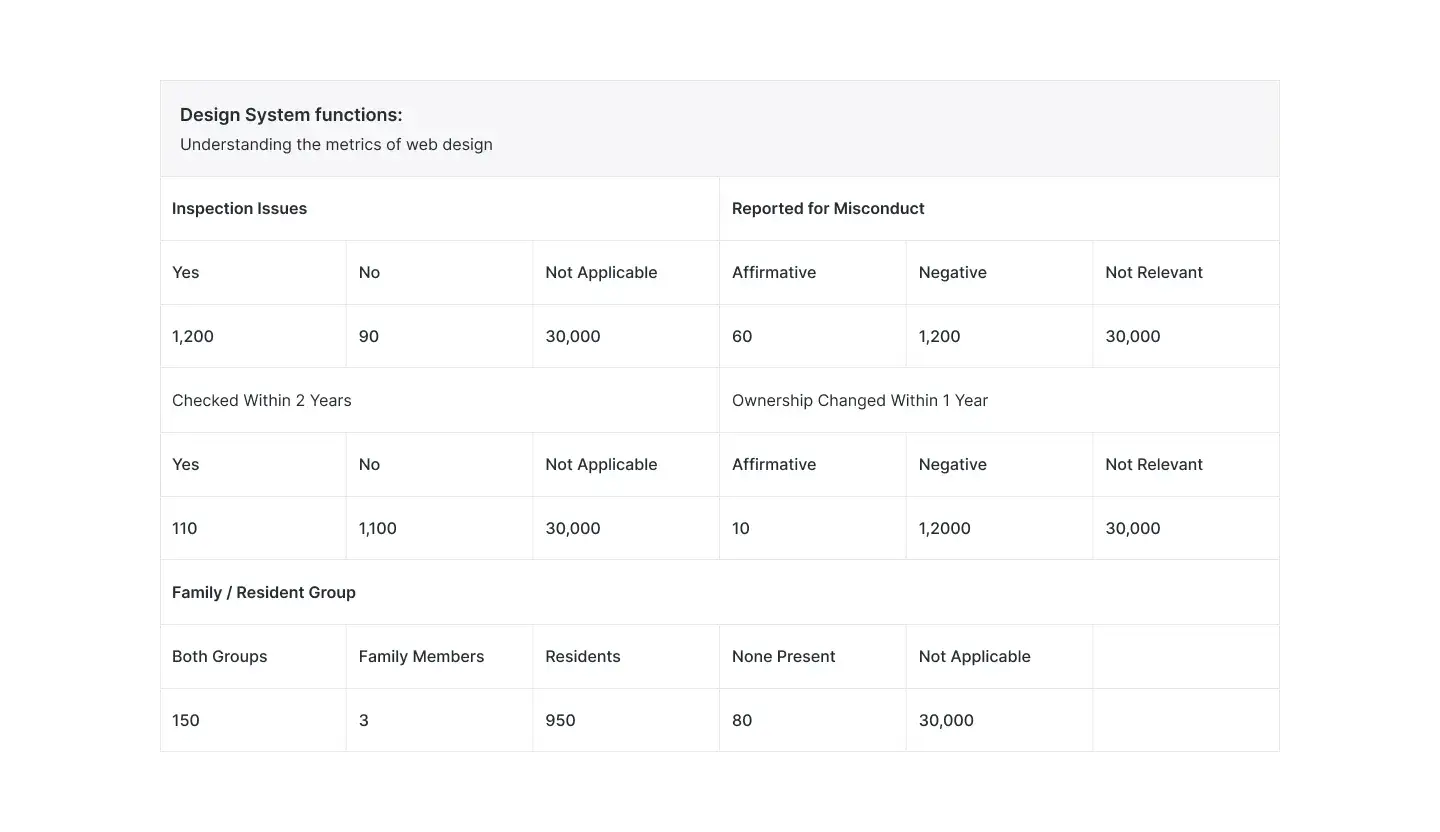Select the "Reported for Misconduct" header cell
Image resolution: width=1440 pixels, height=832 pixels.
[828, 208]
